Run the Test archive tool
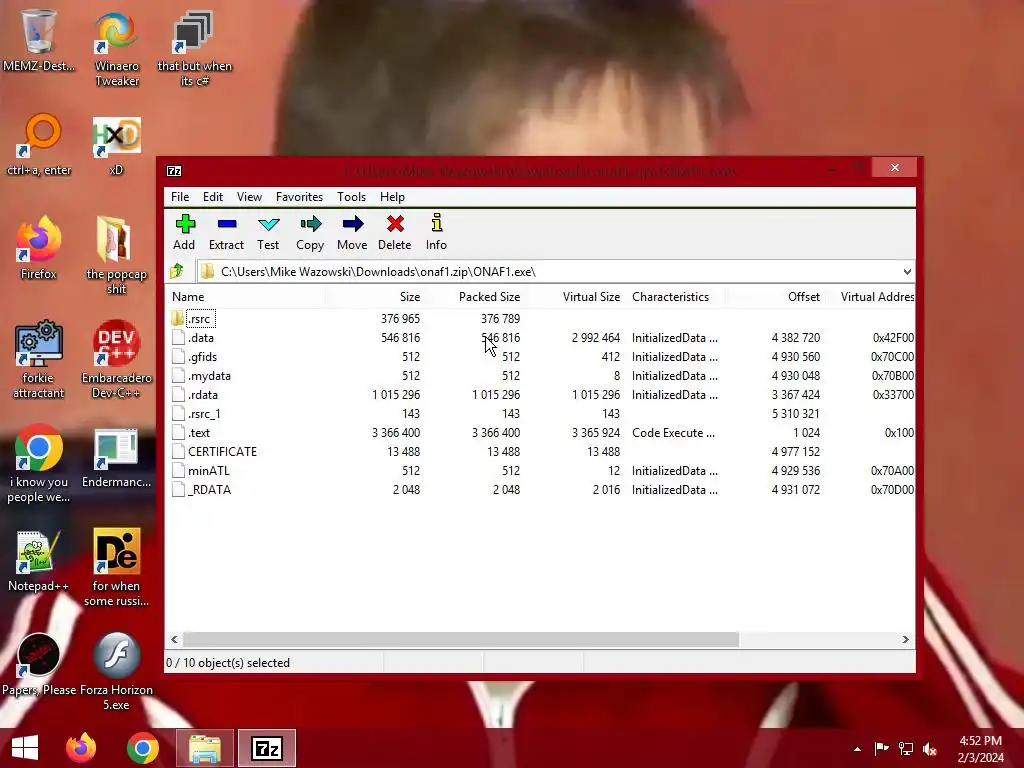The image size is (1024, 768). (x=268, y=232)
